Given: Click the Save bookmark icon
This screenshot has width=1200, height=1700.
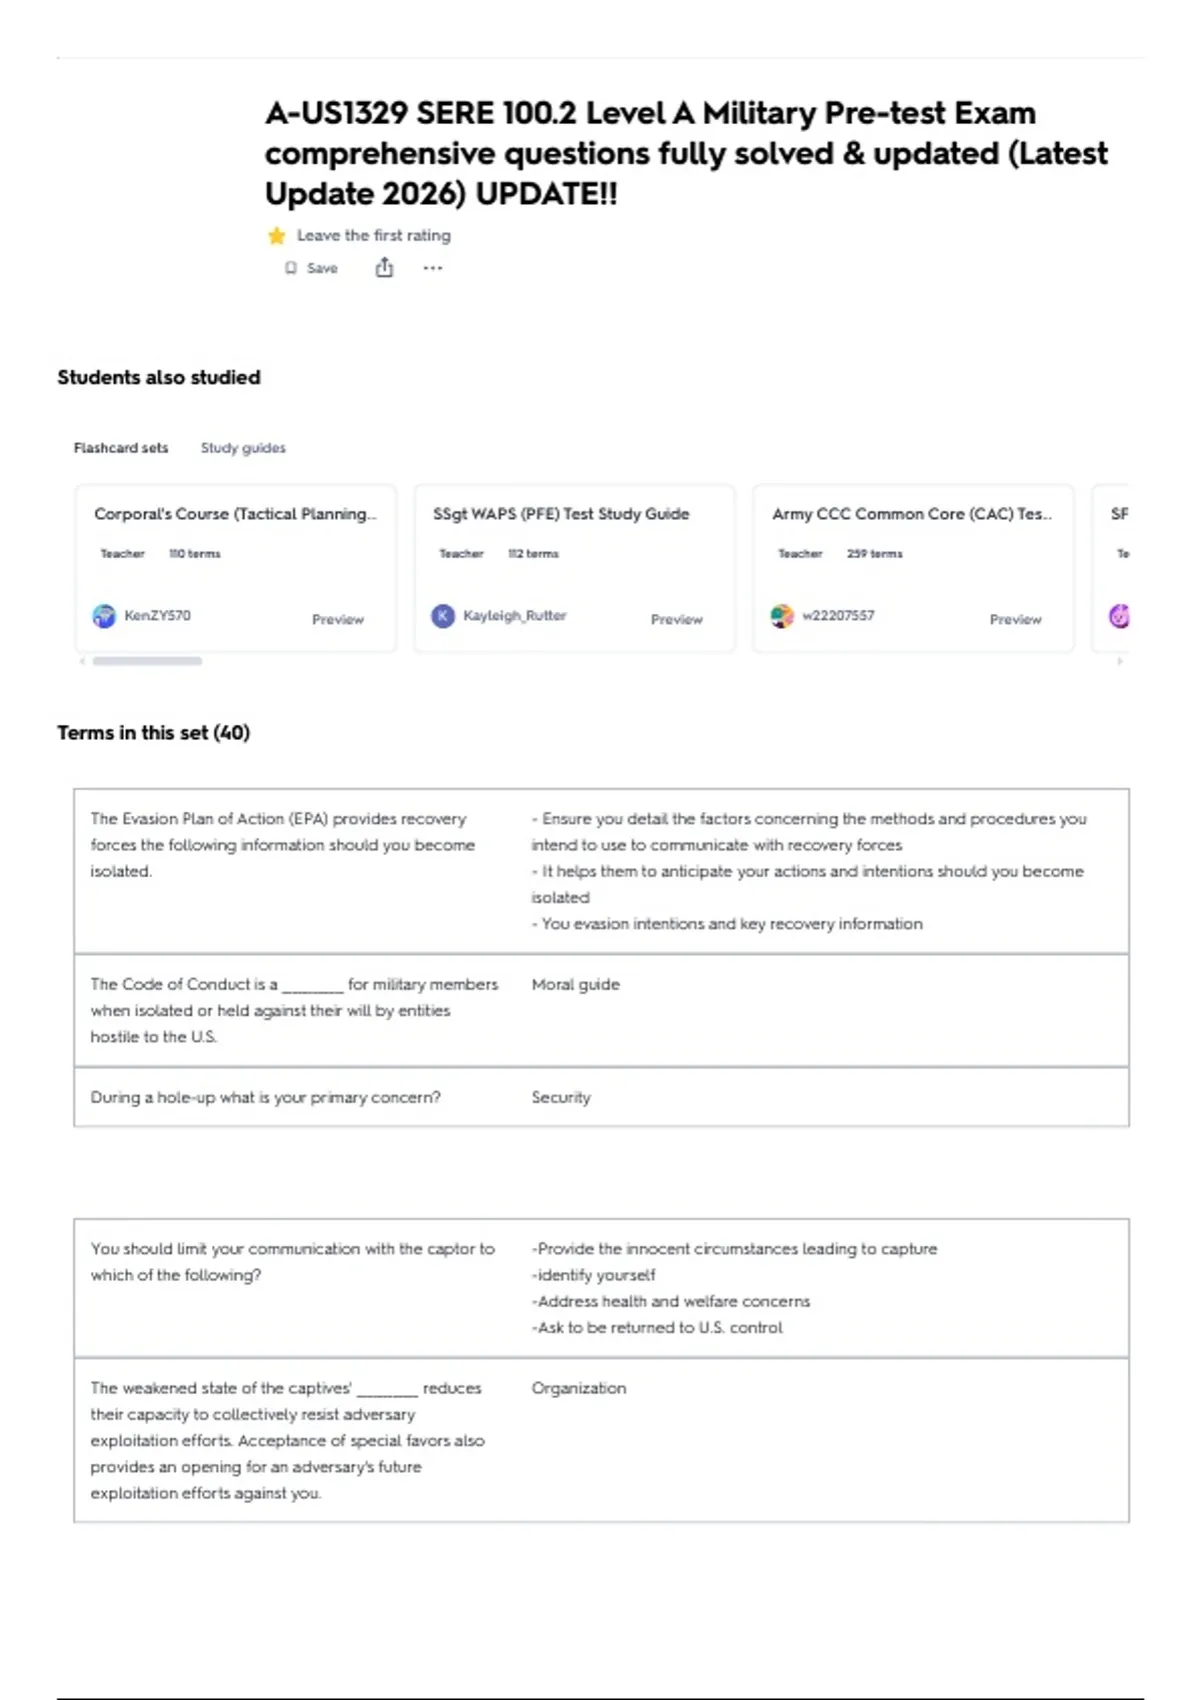Looking at the screenshot, I should click(291, 268).
